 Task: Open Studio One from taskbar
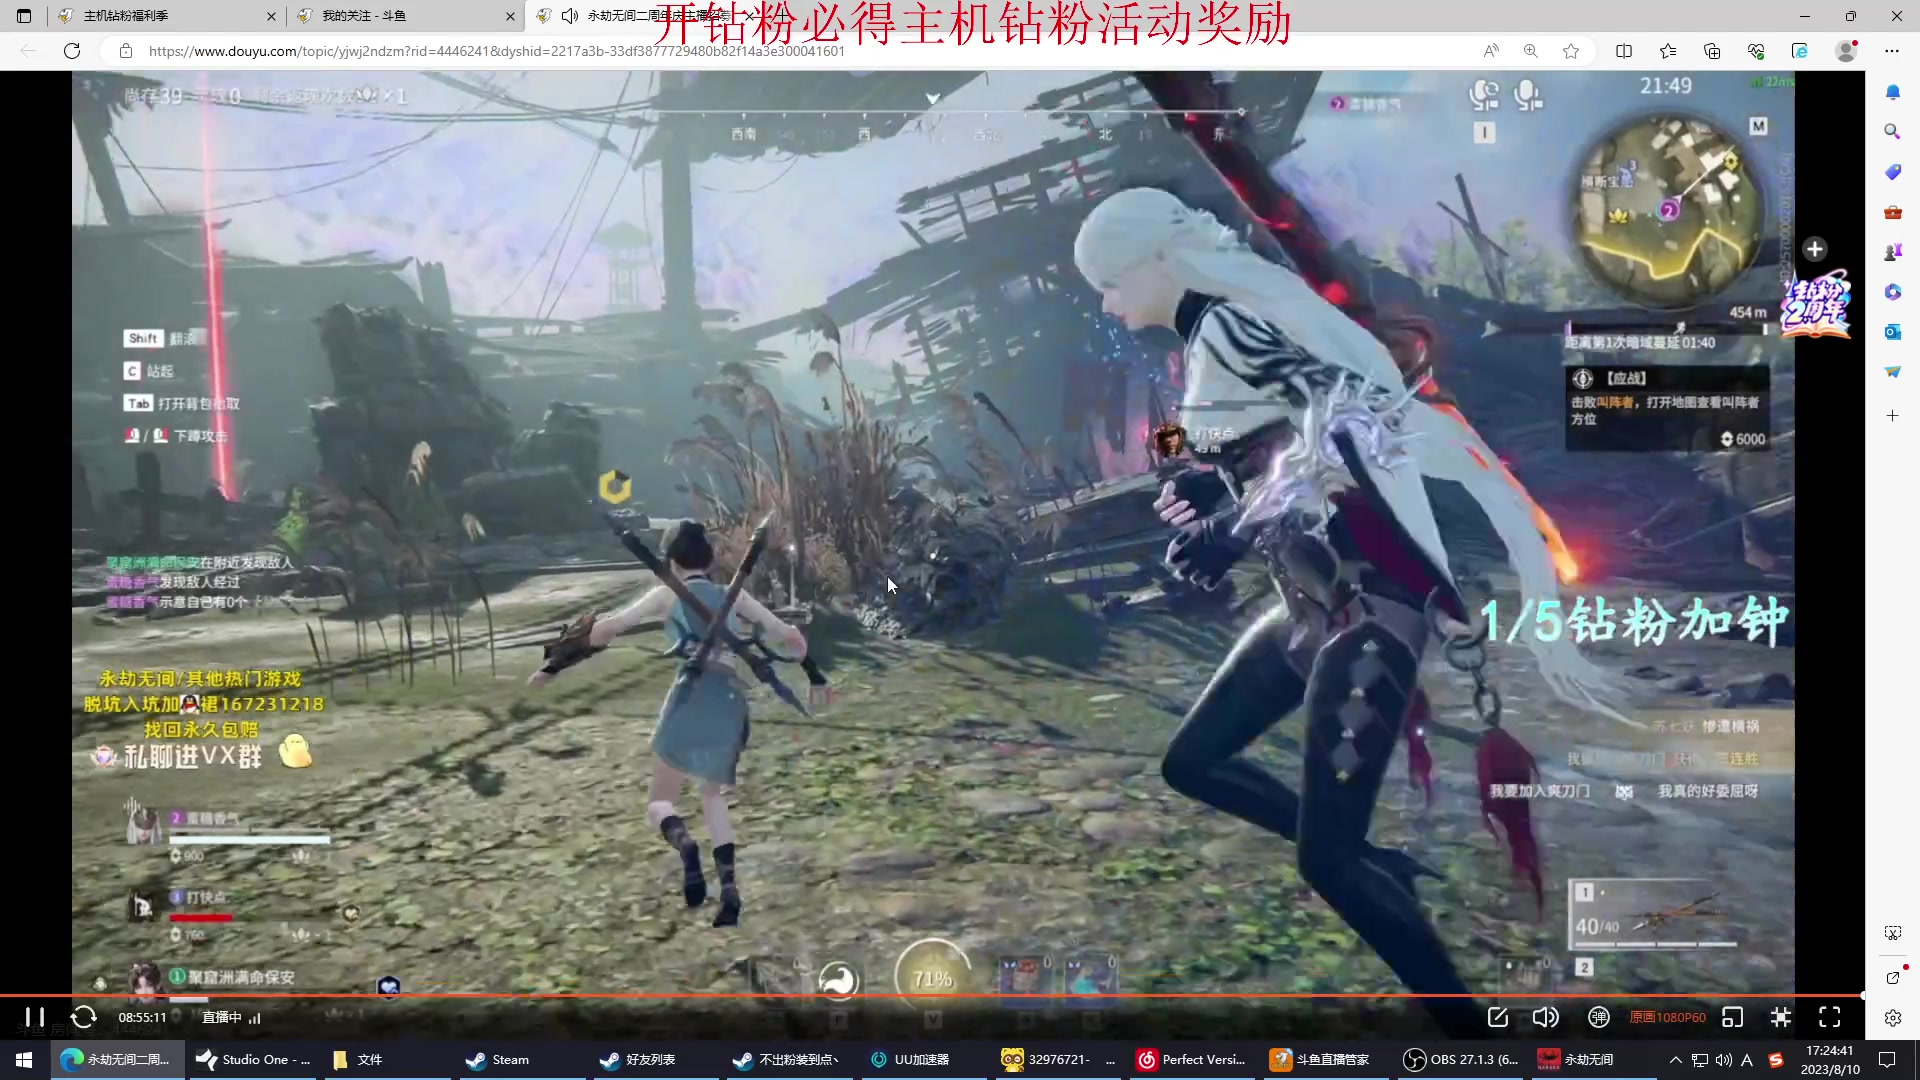253,1059
